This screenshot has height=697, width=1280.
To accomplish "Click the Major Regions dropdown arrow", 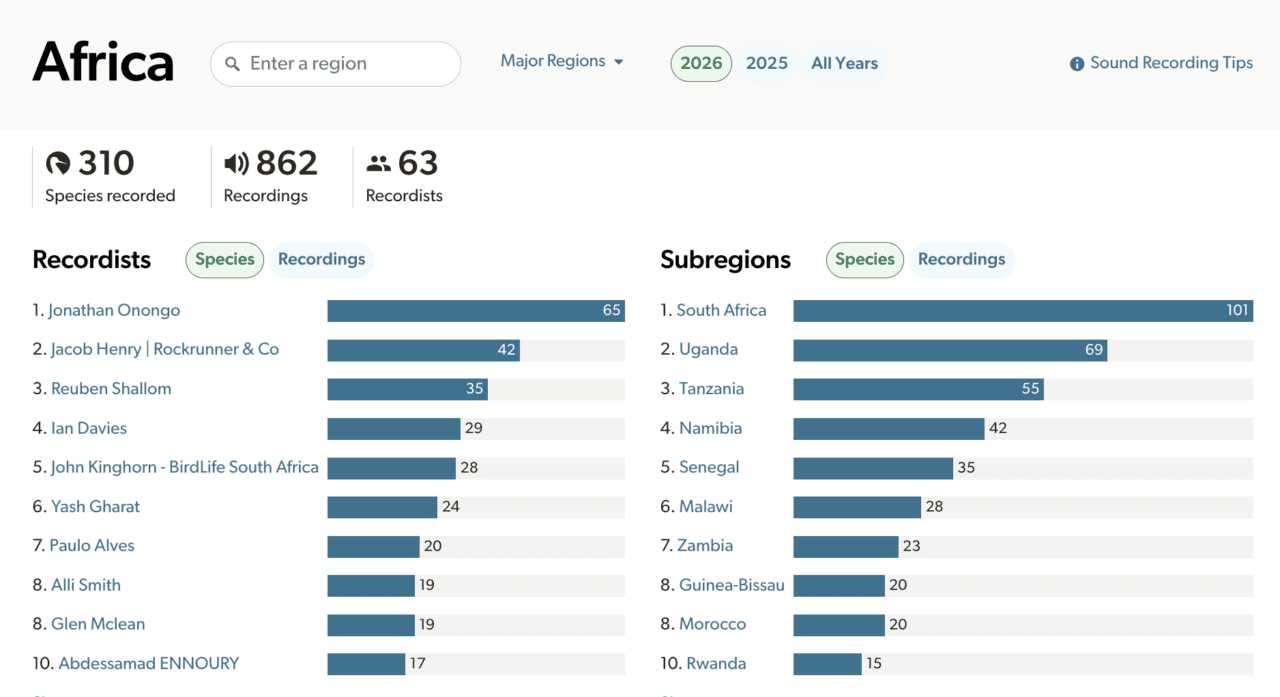I will [x=619, y=62].
